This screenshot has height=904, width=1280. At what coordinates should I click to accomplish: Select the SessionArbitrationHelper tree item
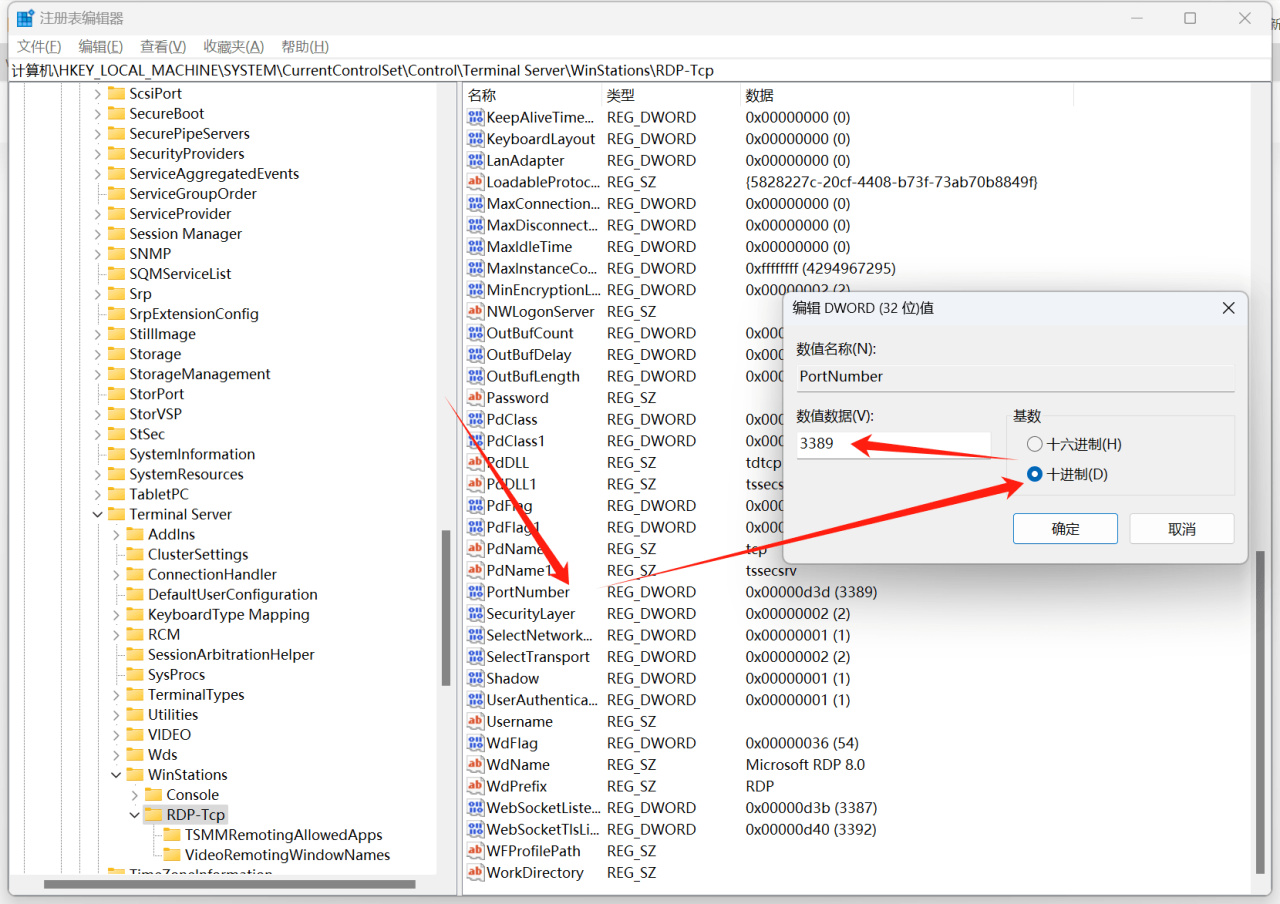click(231, 654)
